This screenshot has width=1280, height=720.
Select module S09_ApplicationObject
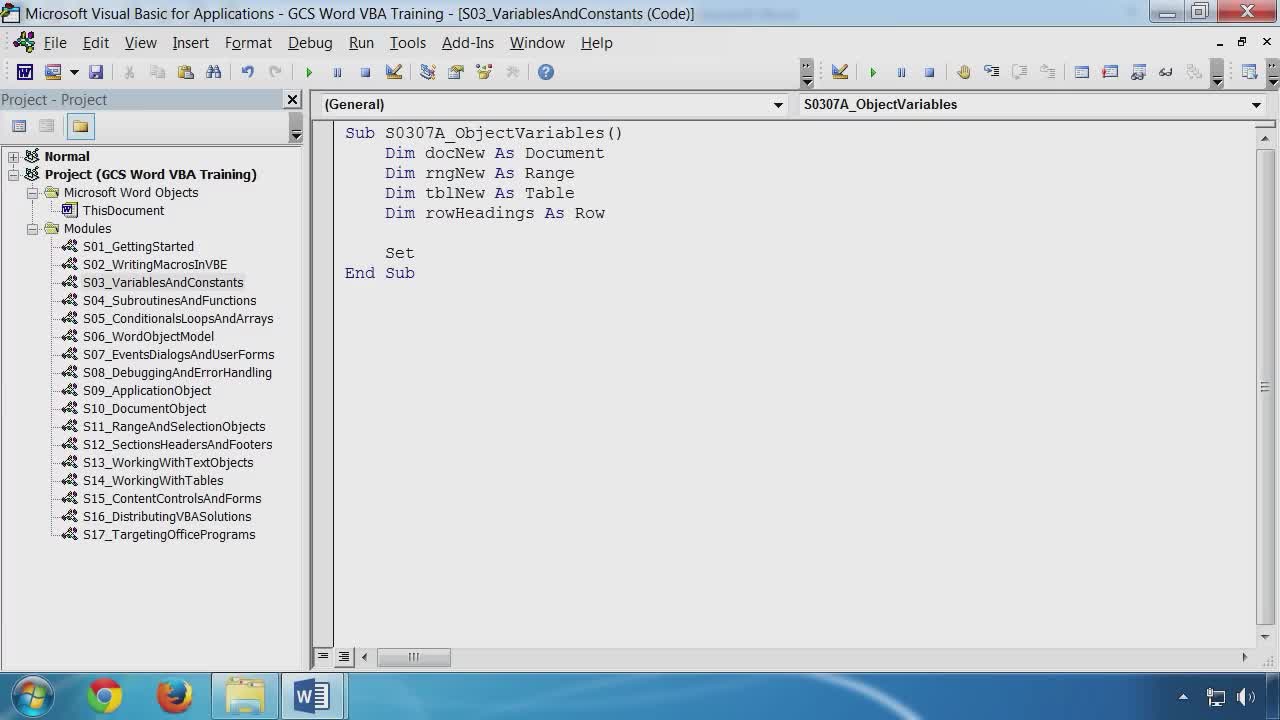click(147, 391)
